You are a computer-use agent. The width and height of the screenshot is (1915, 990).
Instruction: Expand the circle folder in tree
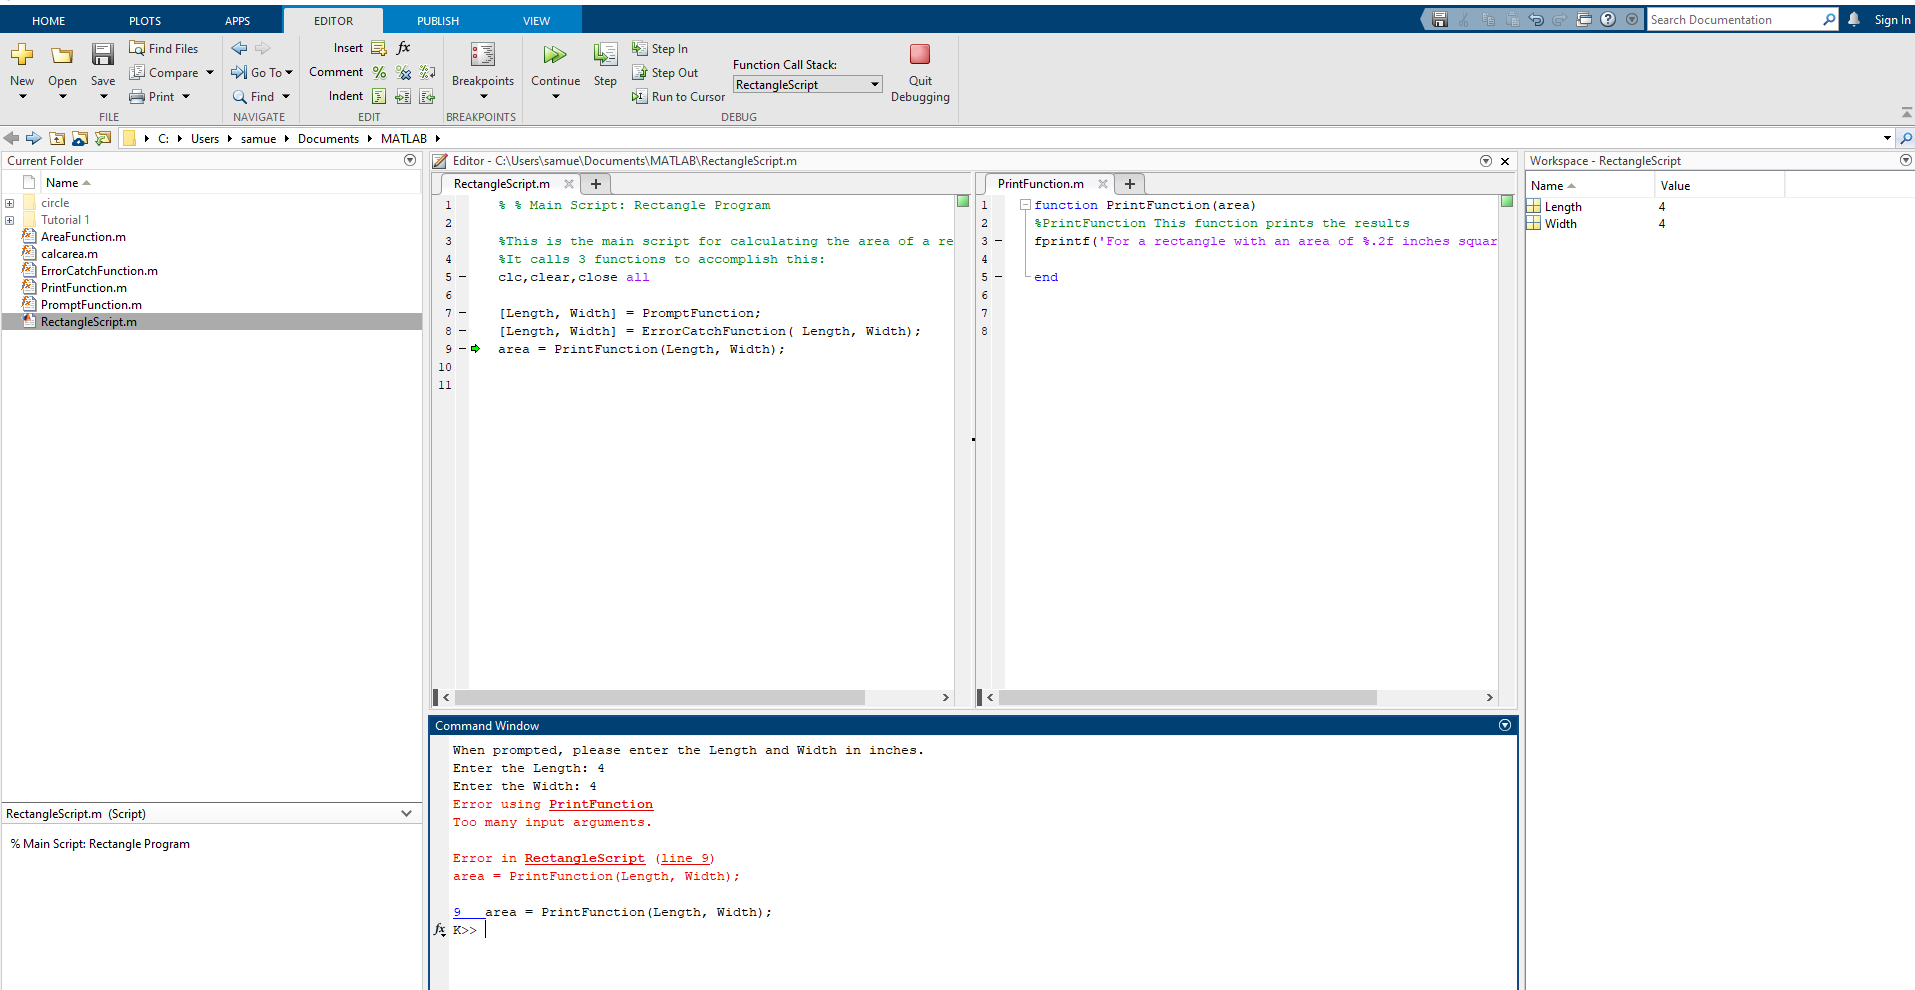(x=10, y=203)
